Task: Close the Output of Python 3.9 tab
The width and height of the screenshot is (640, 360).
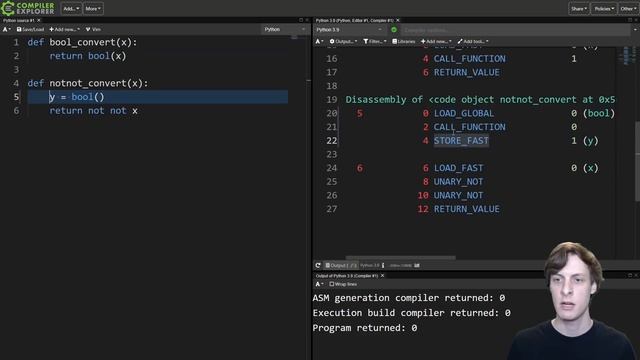Action: [x=382, y=276]
